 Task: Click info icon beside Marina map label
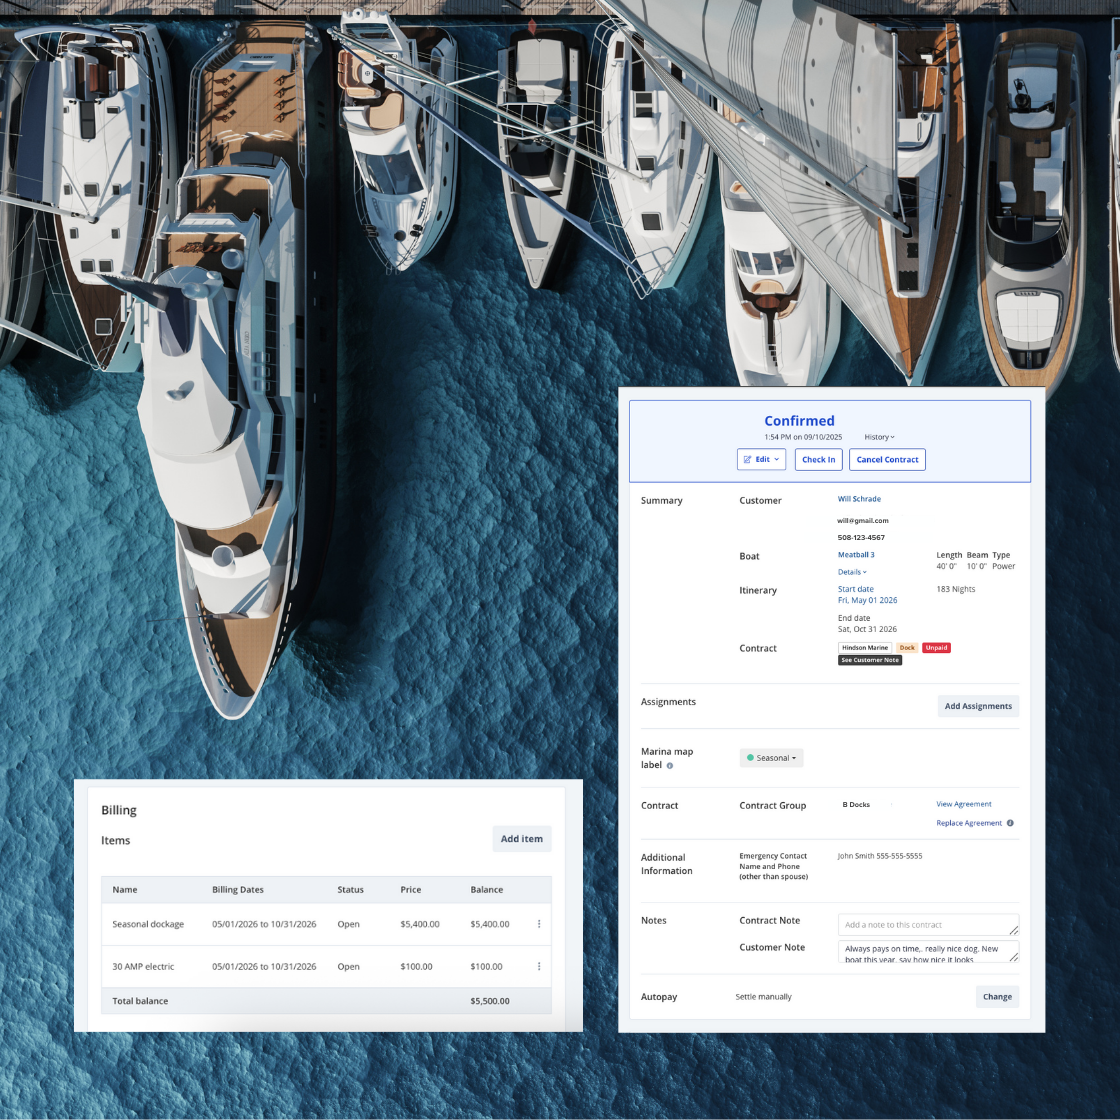click(670, 766)
